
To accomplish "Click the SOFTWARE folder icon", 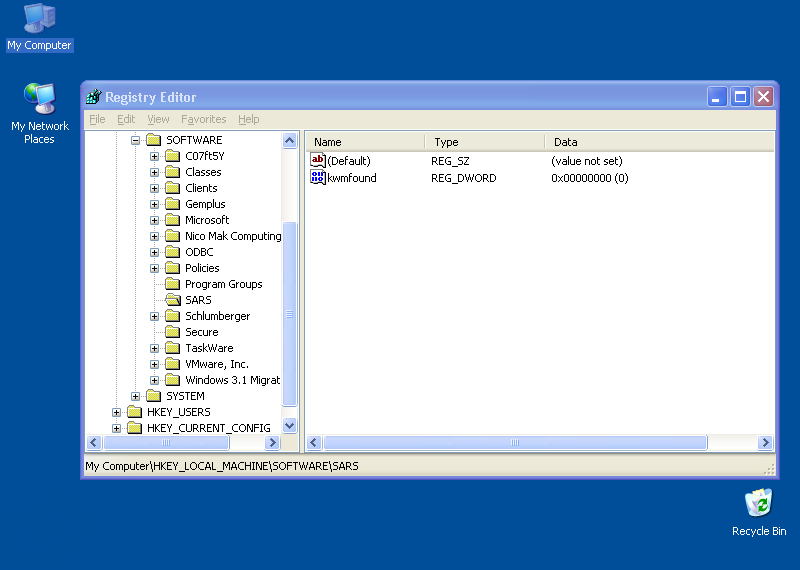I will [x=154, y=140].
